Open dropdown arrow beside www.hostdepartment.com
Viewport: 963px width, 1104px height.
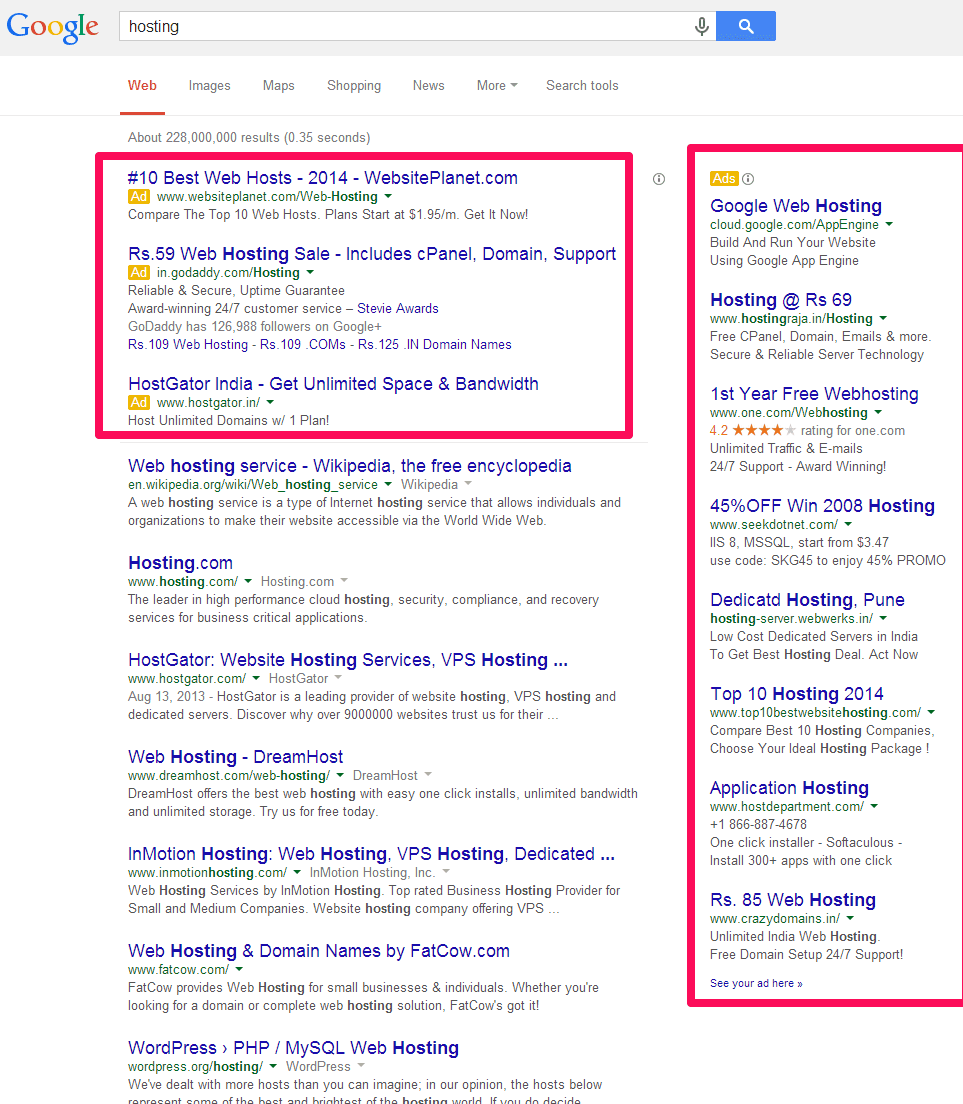(874, 806)
